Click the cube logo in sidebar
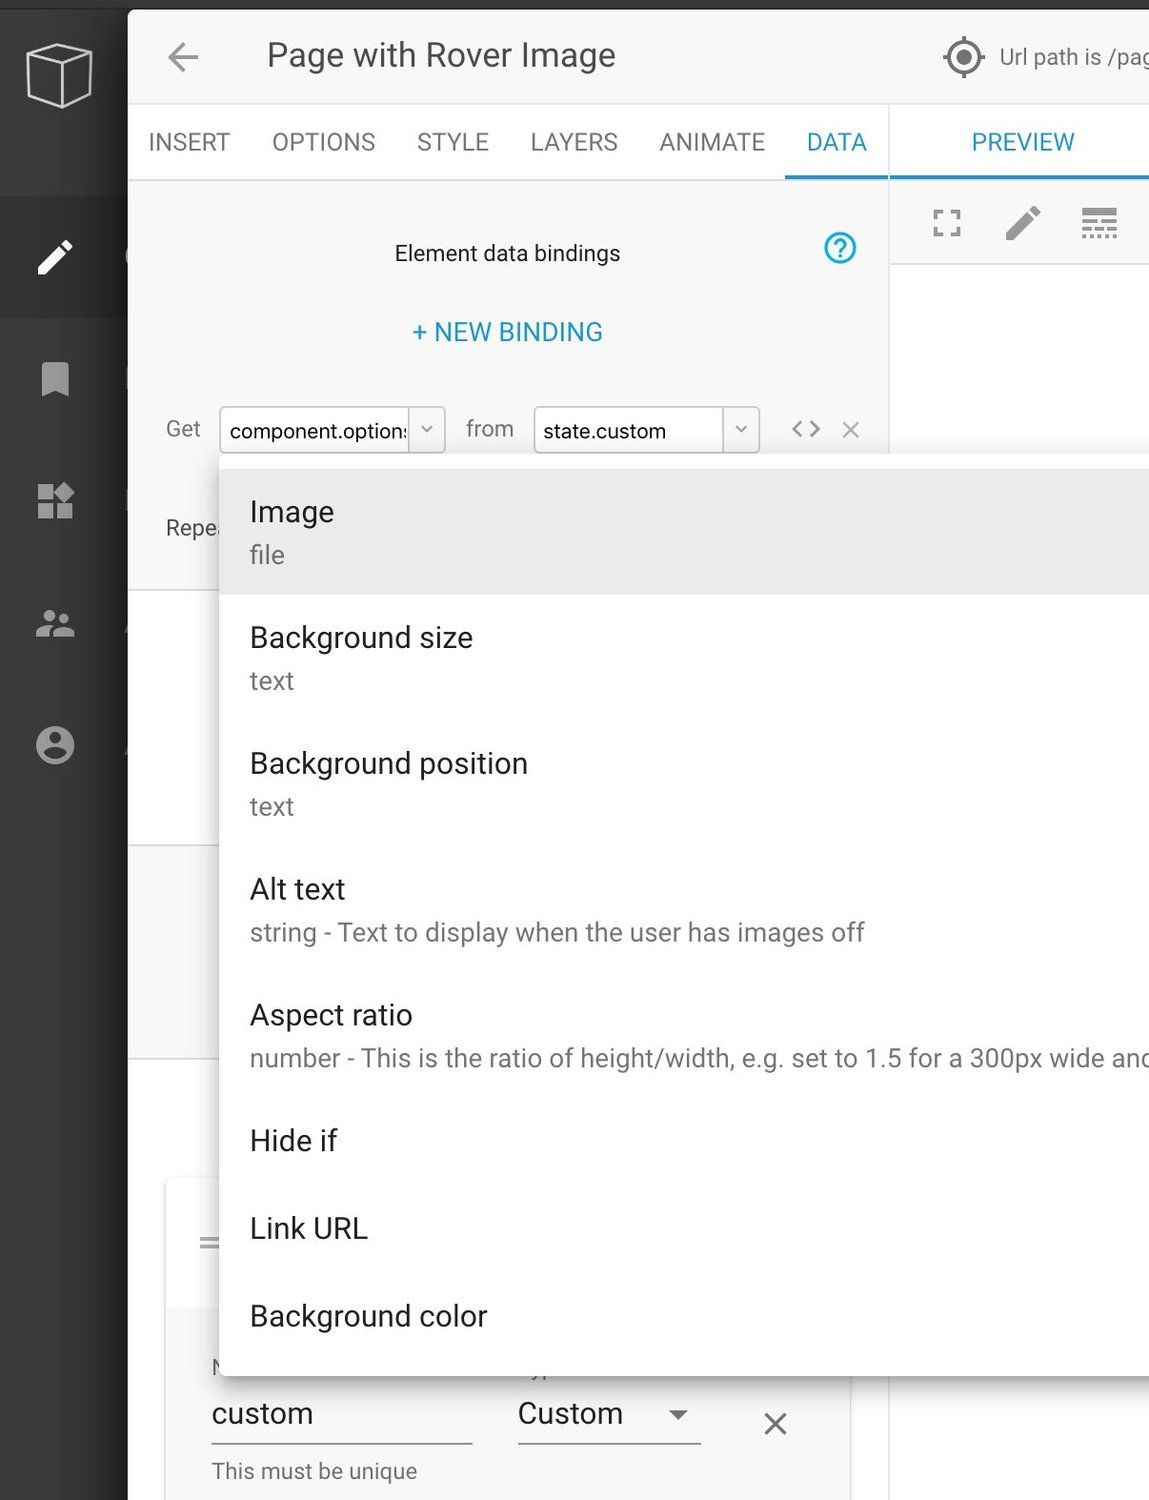The height and width of the screenshot is (1500, 1149). coord(59,75)
